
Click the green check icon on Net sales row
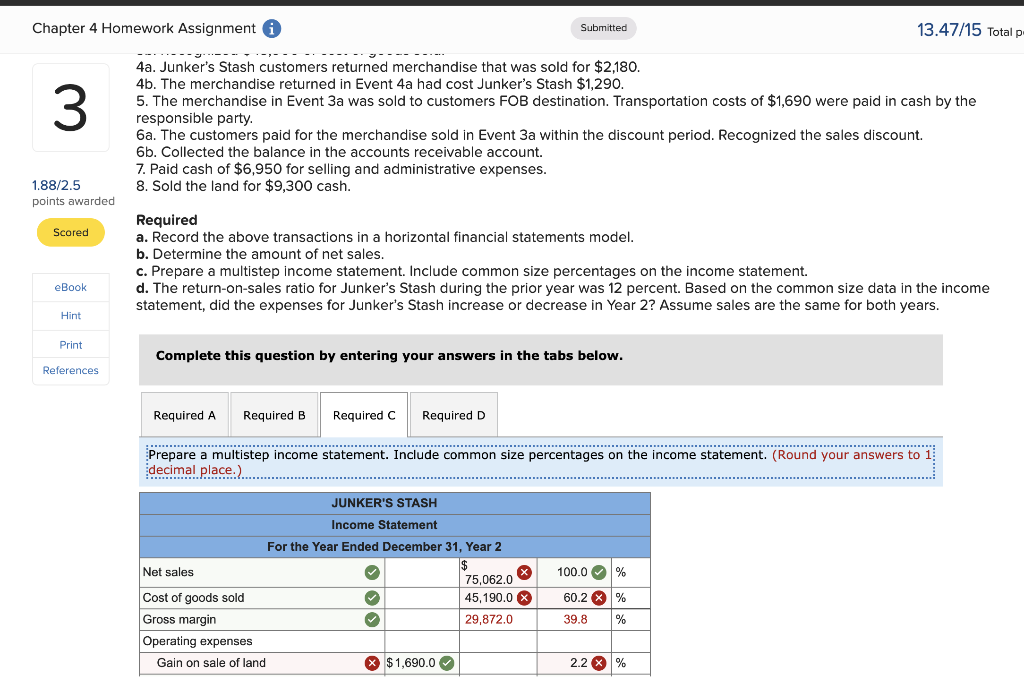[x=372, y=572]
